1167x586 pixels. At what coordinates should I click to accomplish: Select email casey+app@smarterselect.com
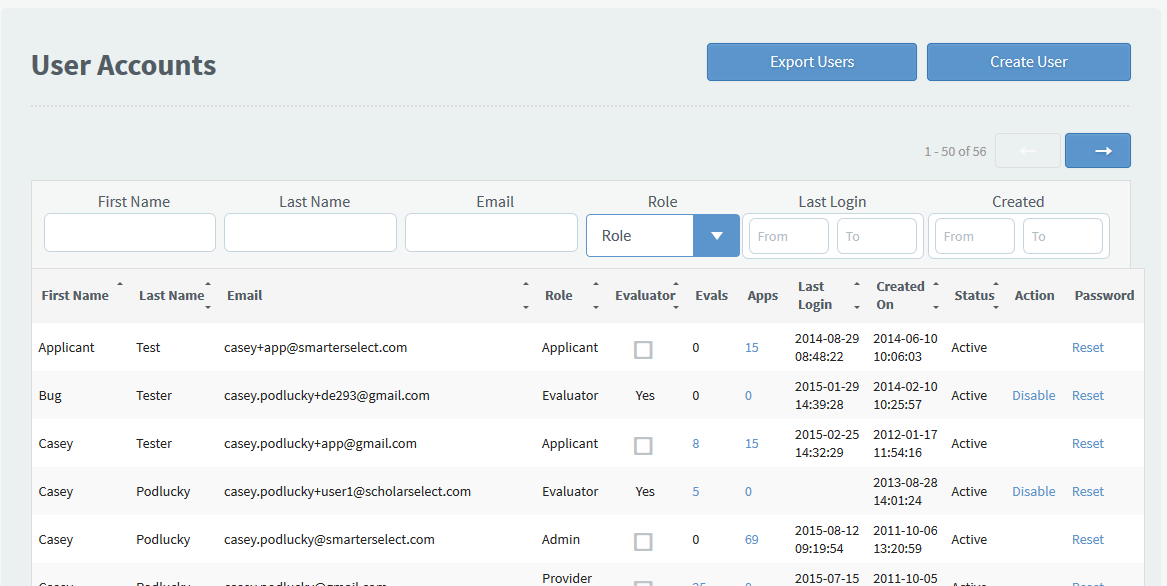pyautogui.click(x=316, y=347)
